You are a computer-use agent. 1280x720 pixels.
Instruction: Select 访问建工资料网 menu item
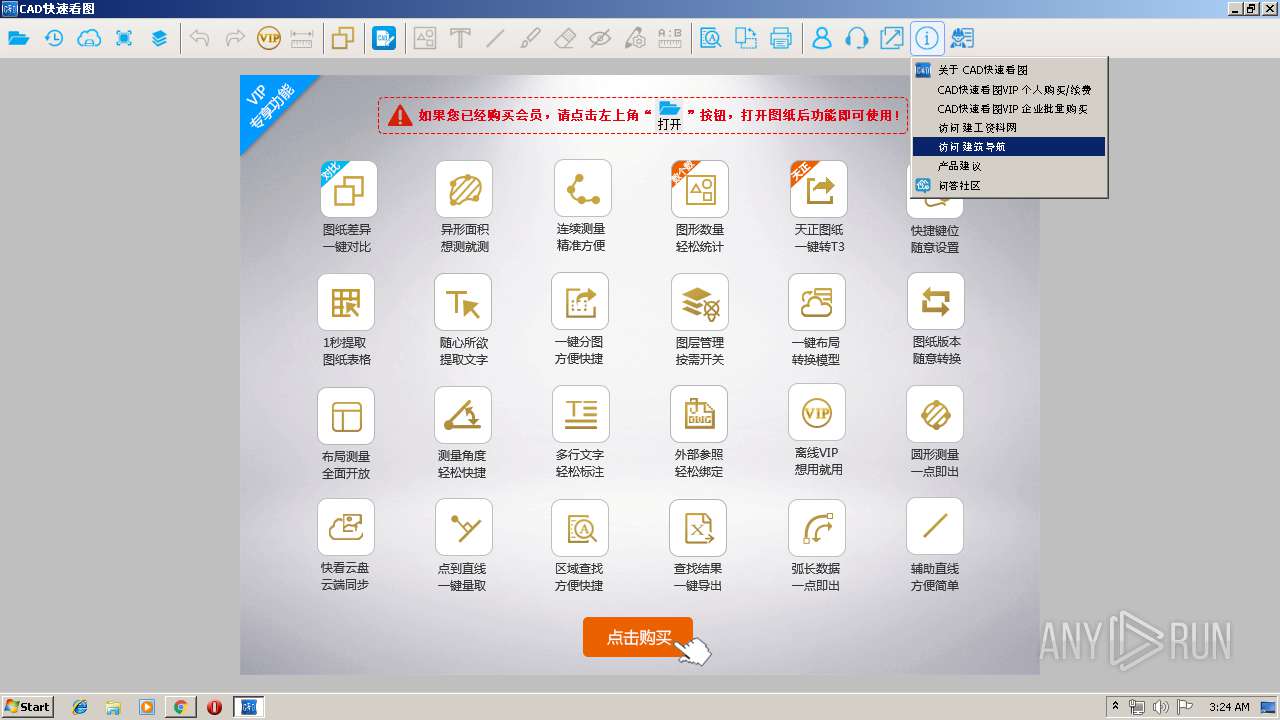tap(1009, 127)
